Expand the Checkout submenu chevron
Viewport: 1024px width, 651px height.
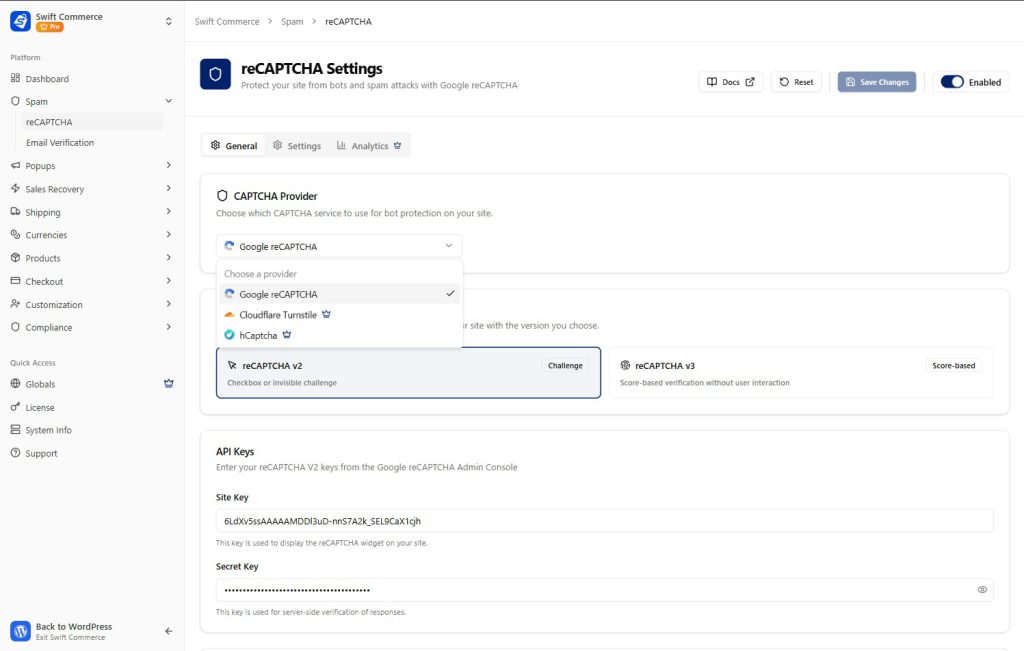click(168, 281)
